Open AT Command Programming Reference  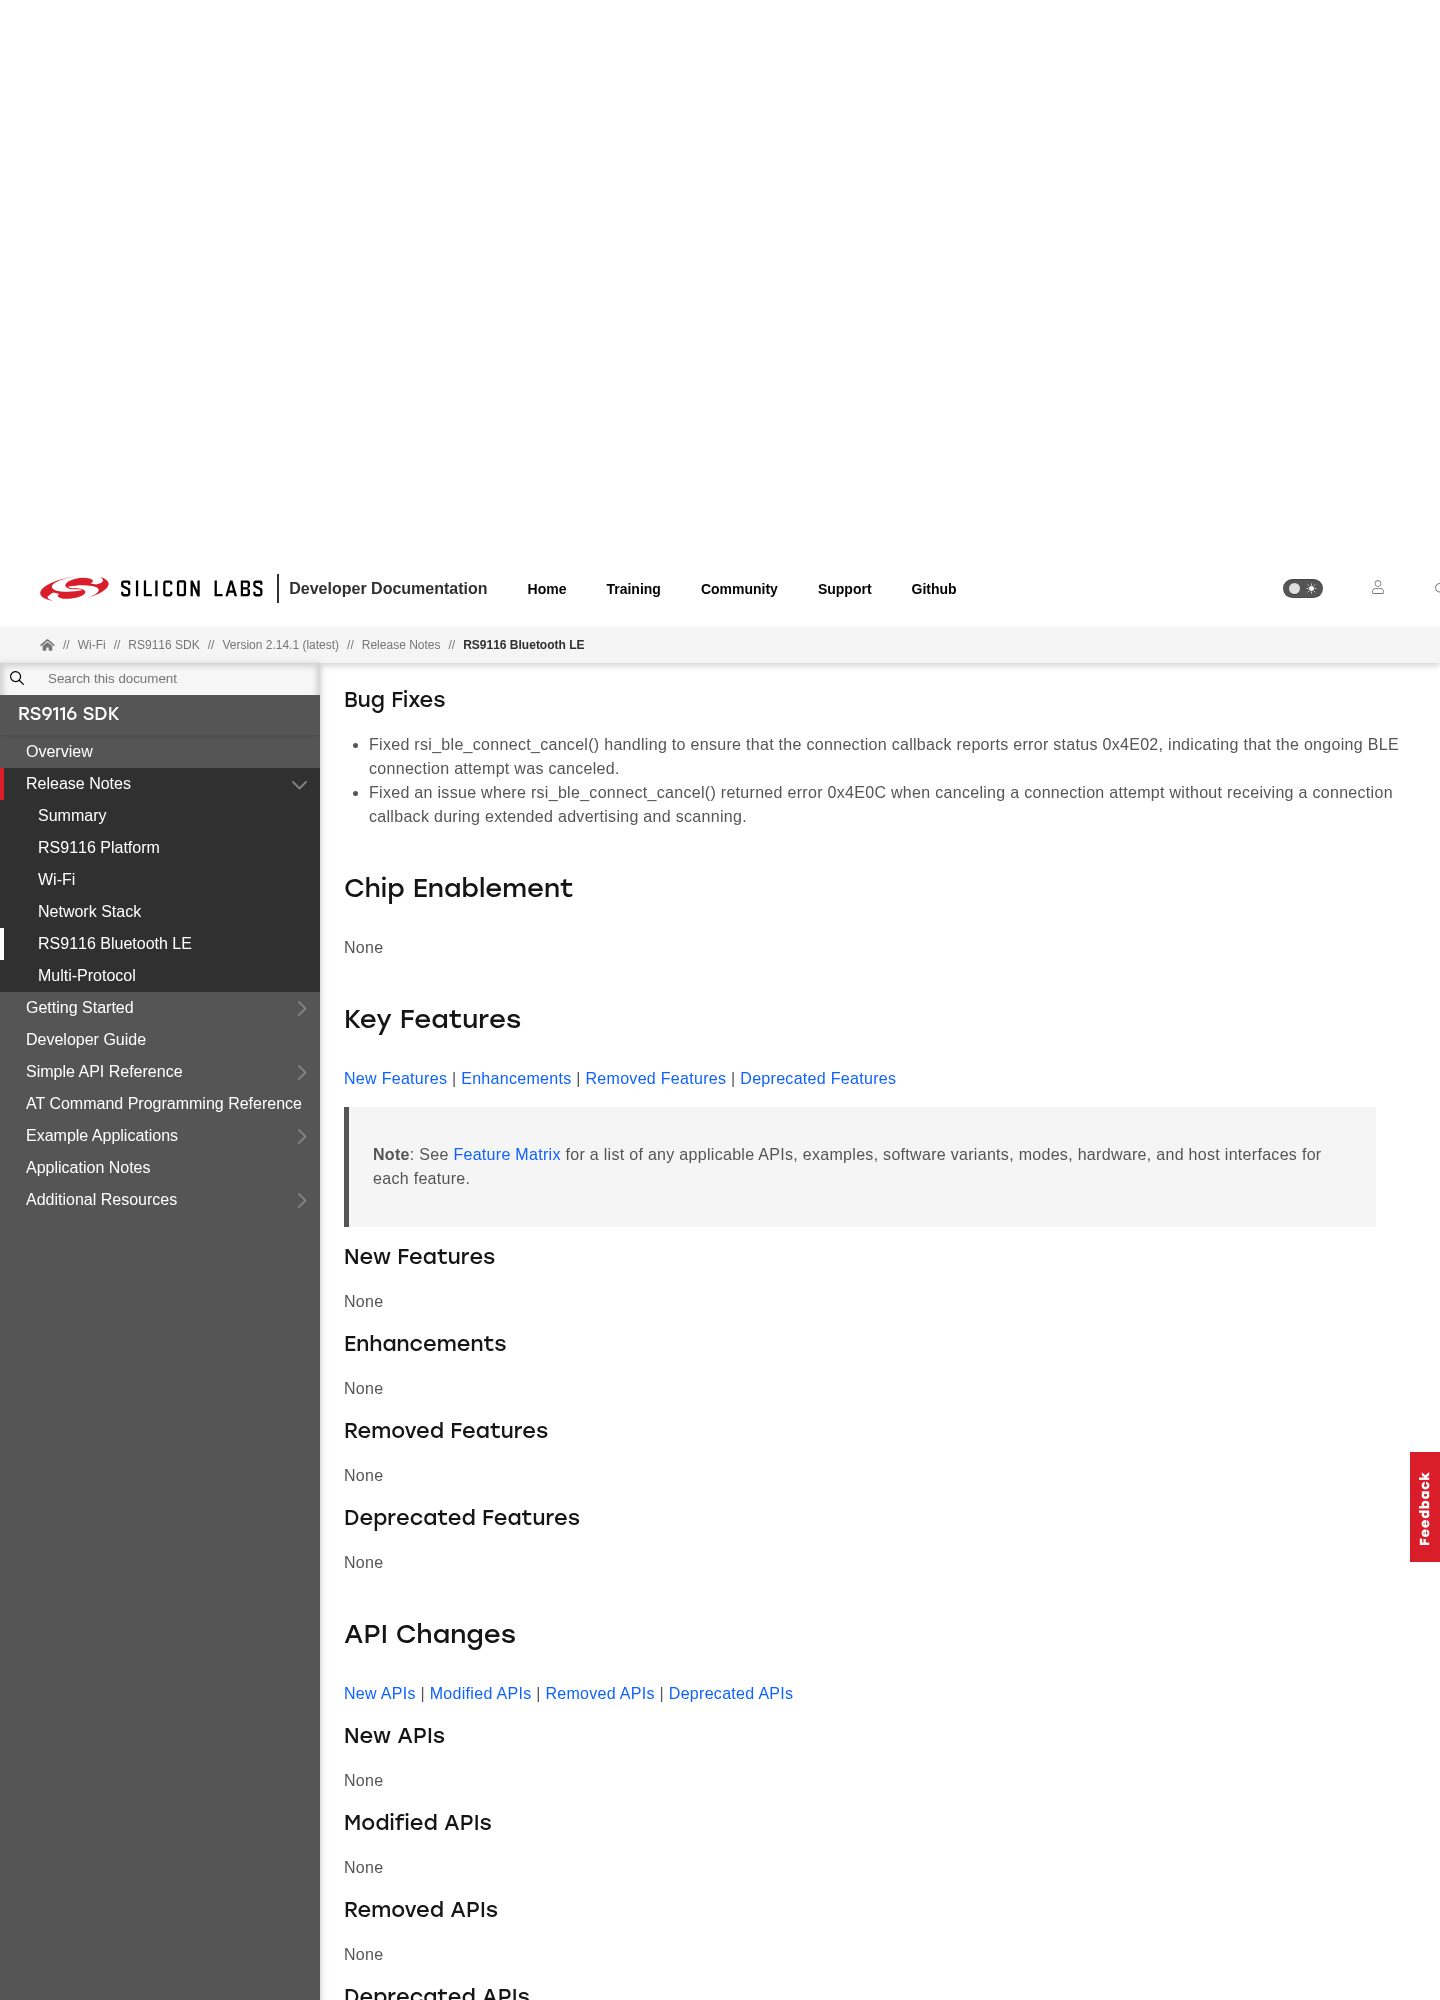pos(160,1104)
